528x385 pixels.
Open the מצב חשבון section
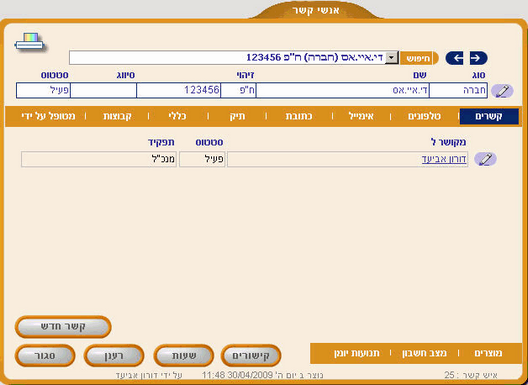424,353
